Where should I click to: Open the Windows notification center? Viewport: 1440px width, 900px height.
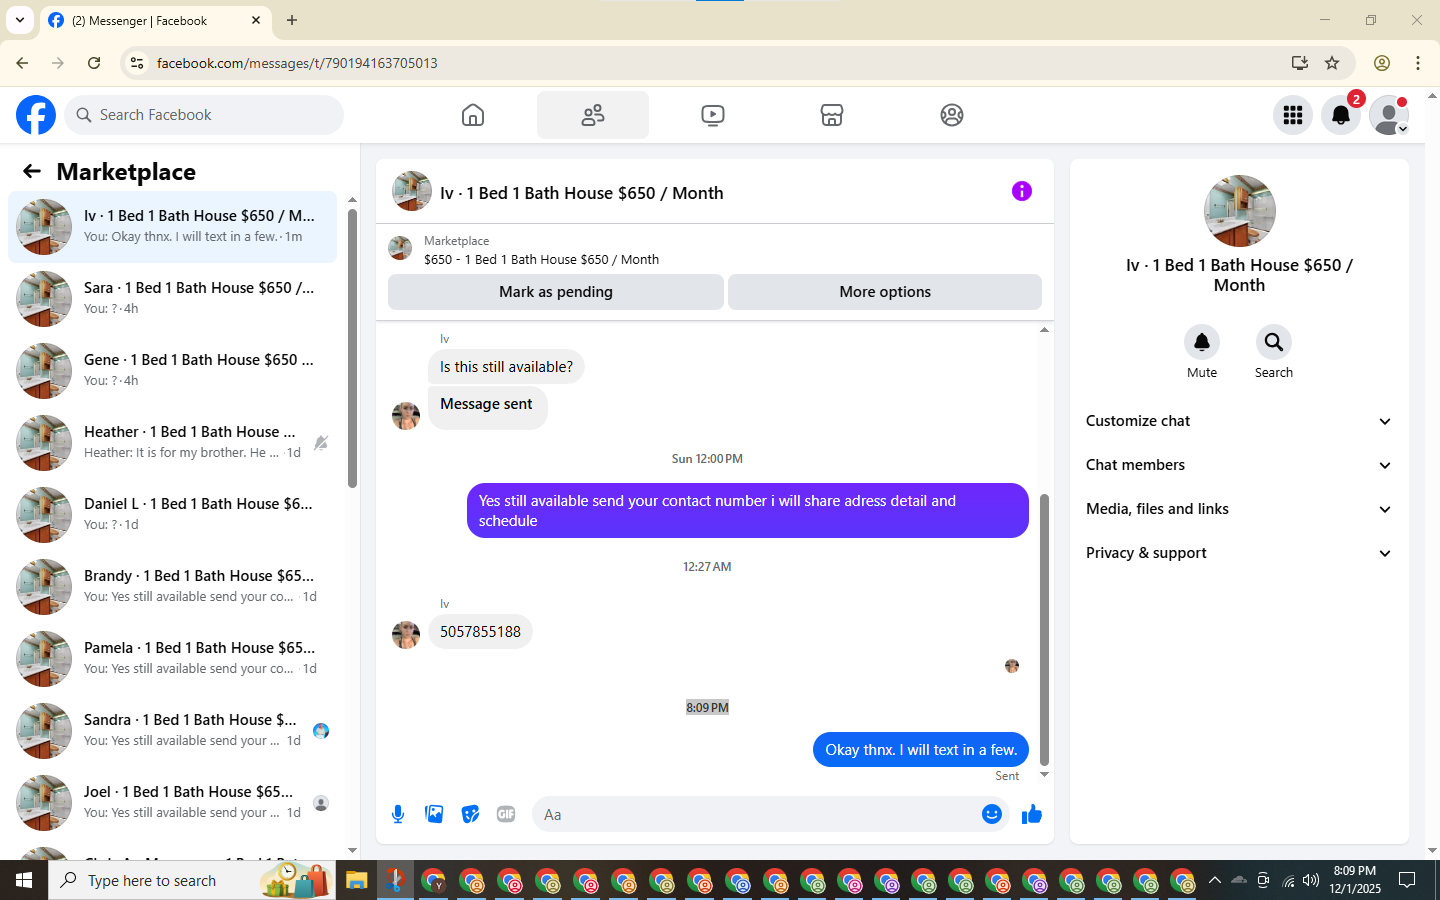(x=1407, y=880)
